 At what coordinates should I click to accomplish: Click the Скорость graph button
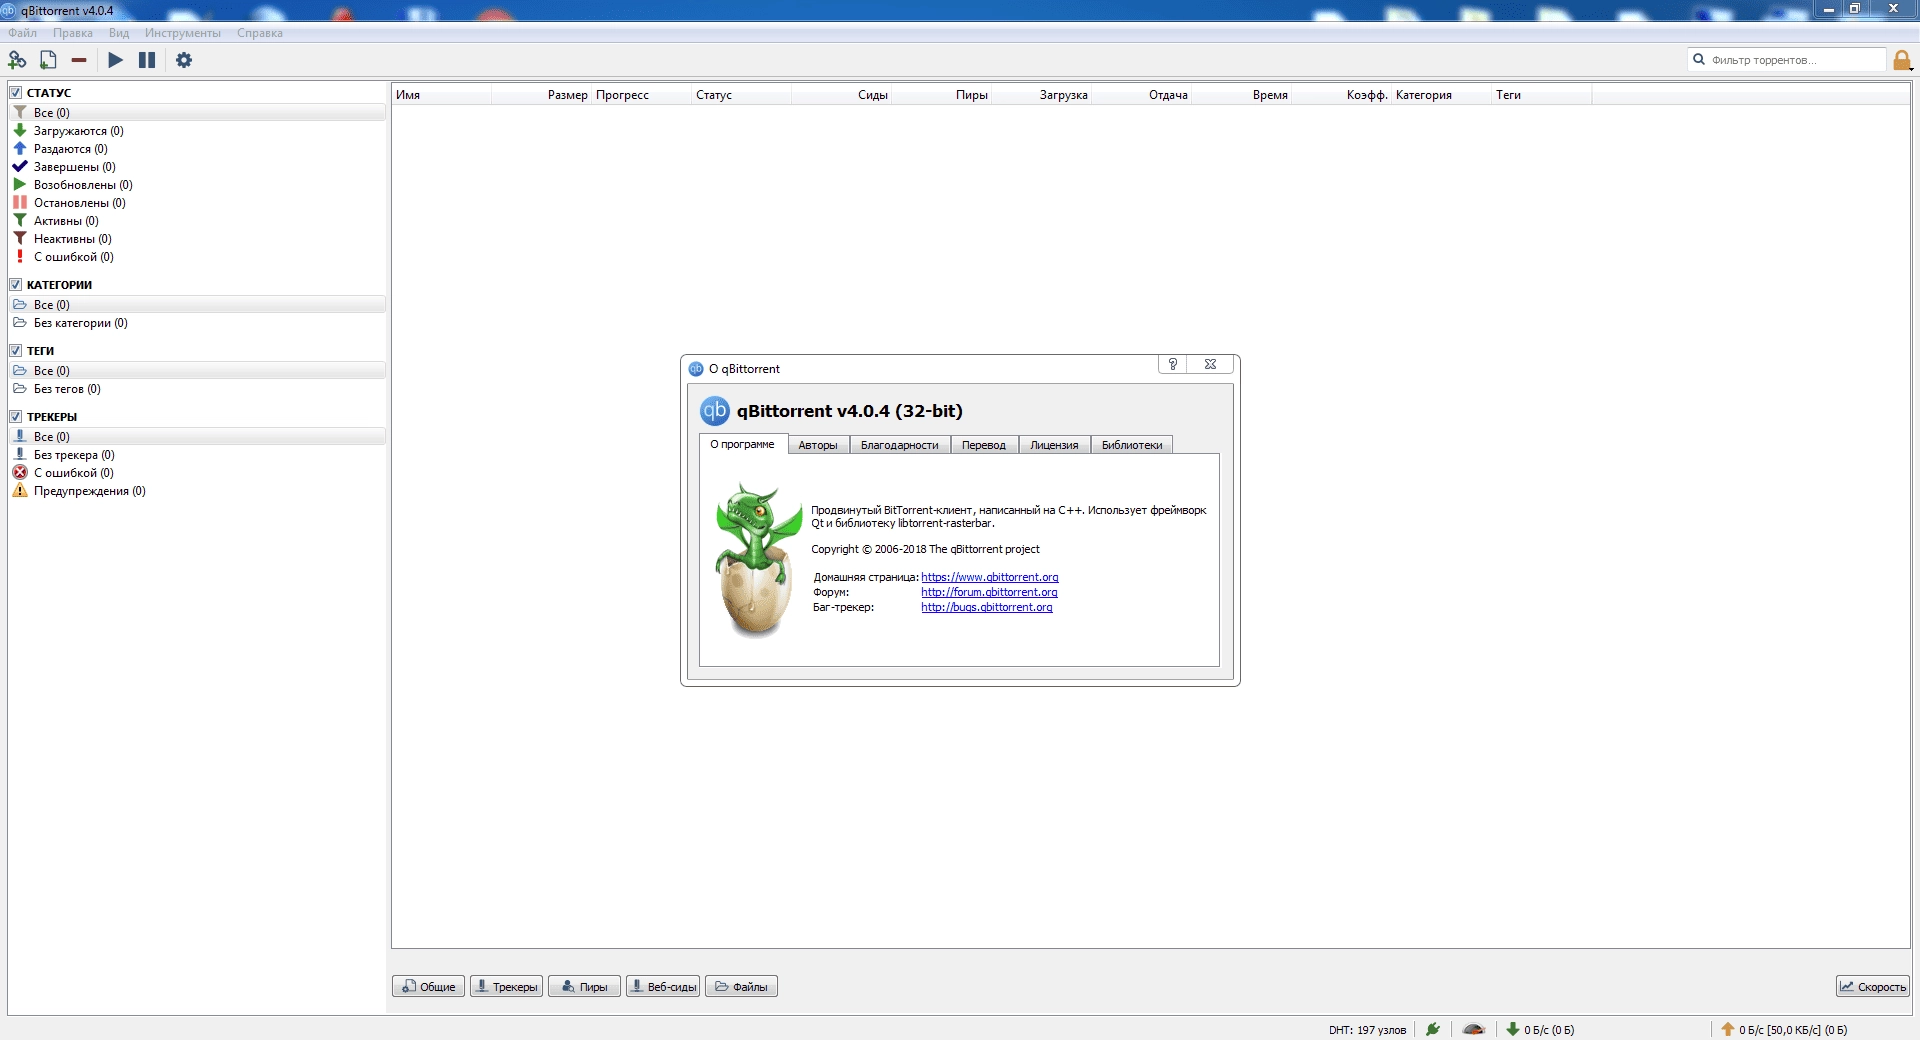(x=1873, y=986)
